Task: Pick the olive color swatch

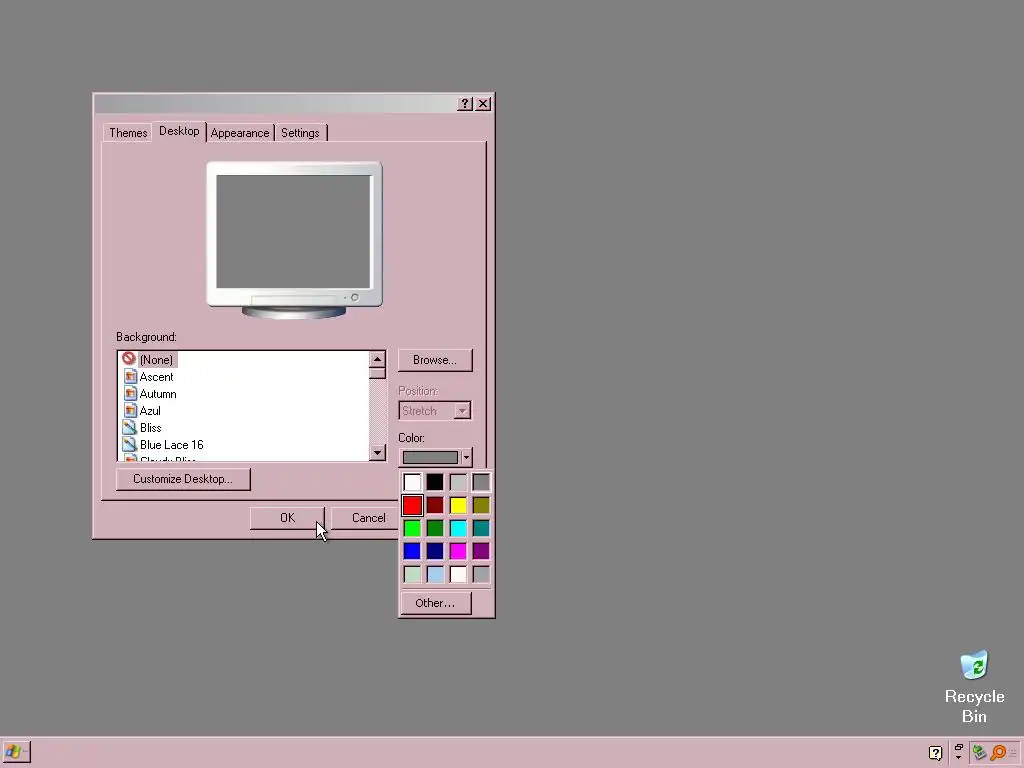Action: (x=481, y=505)
